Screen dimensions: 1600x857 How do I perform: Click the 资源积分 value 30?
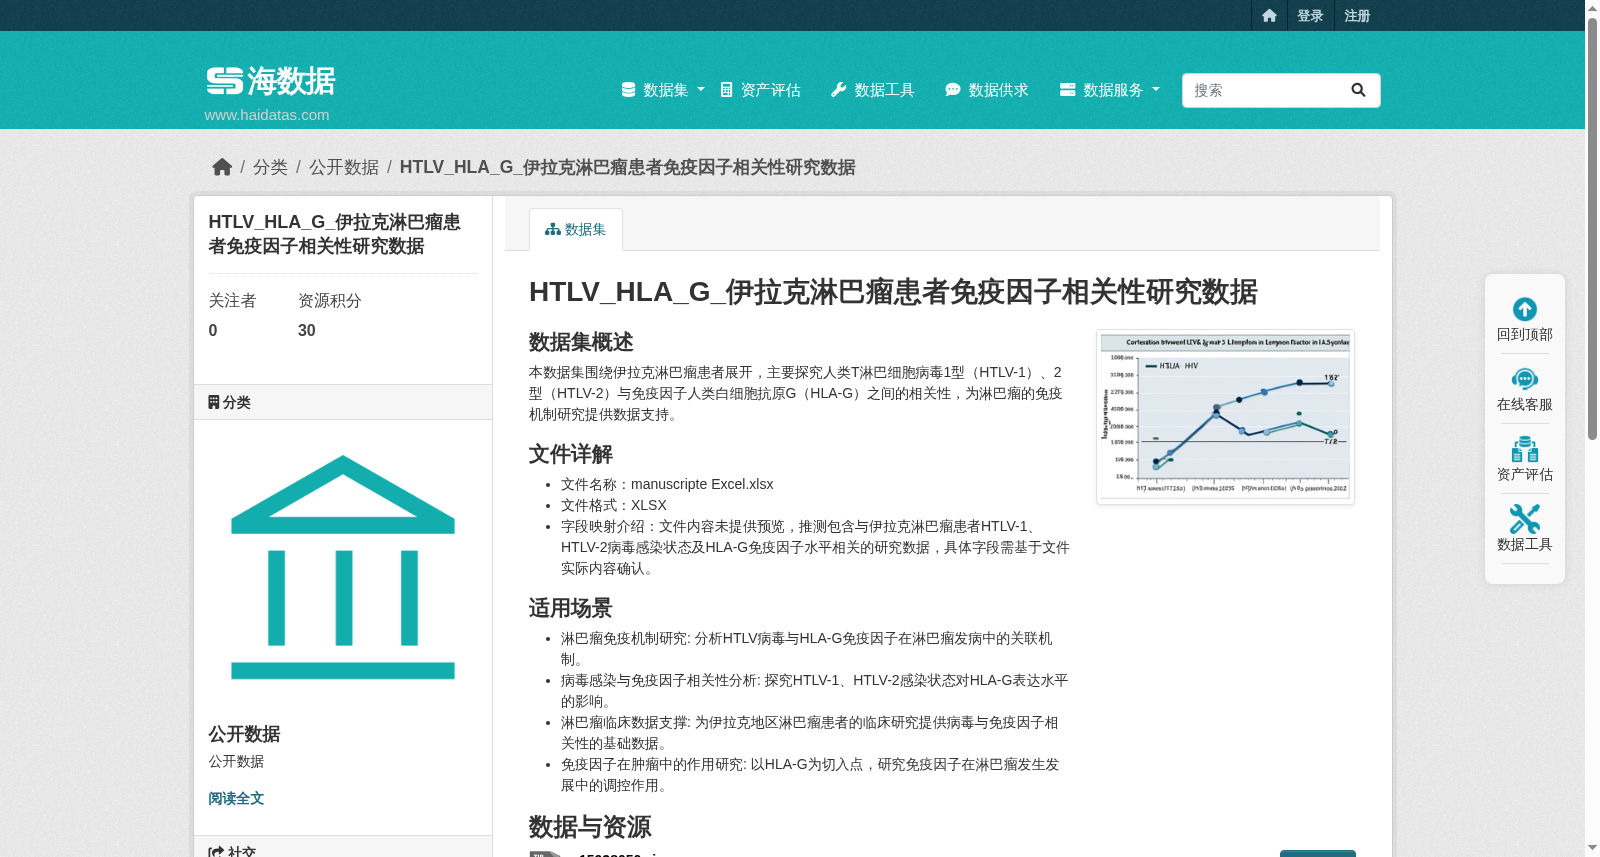(x=307, y=331)
